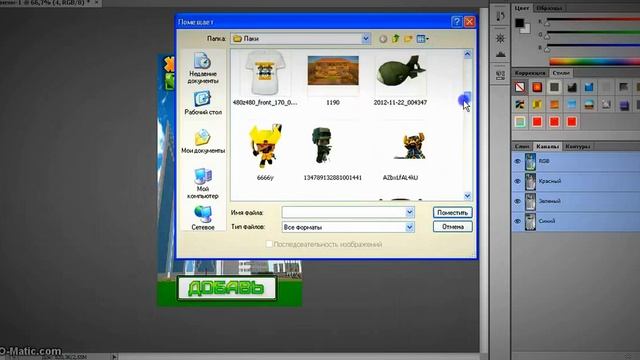
Task: Create a new folder in dialog
Action: pos(408,39)
